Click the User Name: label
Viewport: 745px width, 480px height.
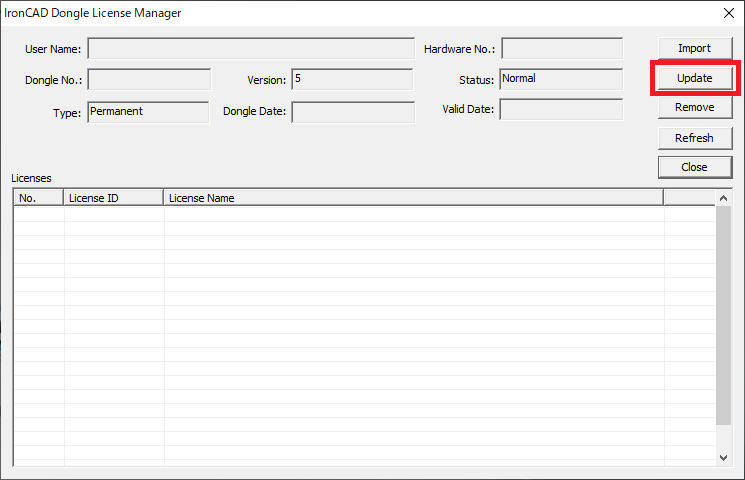point(53,49)
